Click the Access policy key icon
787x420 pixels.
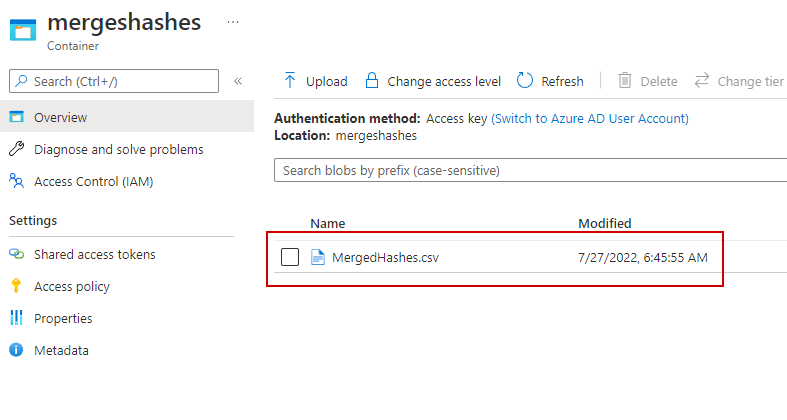click(16, 287)
